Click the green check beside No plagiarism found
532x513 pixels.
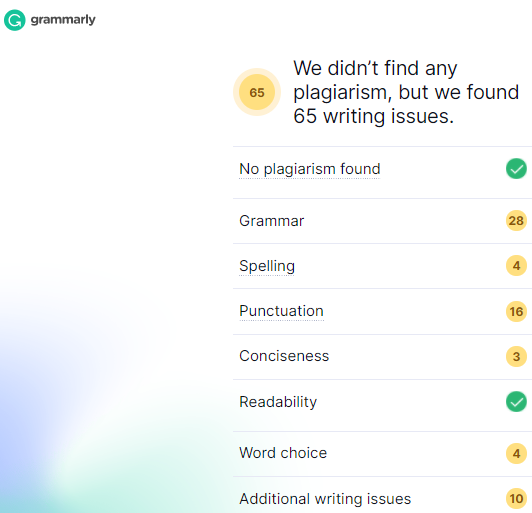click(516, 169)
